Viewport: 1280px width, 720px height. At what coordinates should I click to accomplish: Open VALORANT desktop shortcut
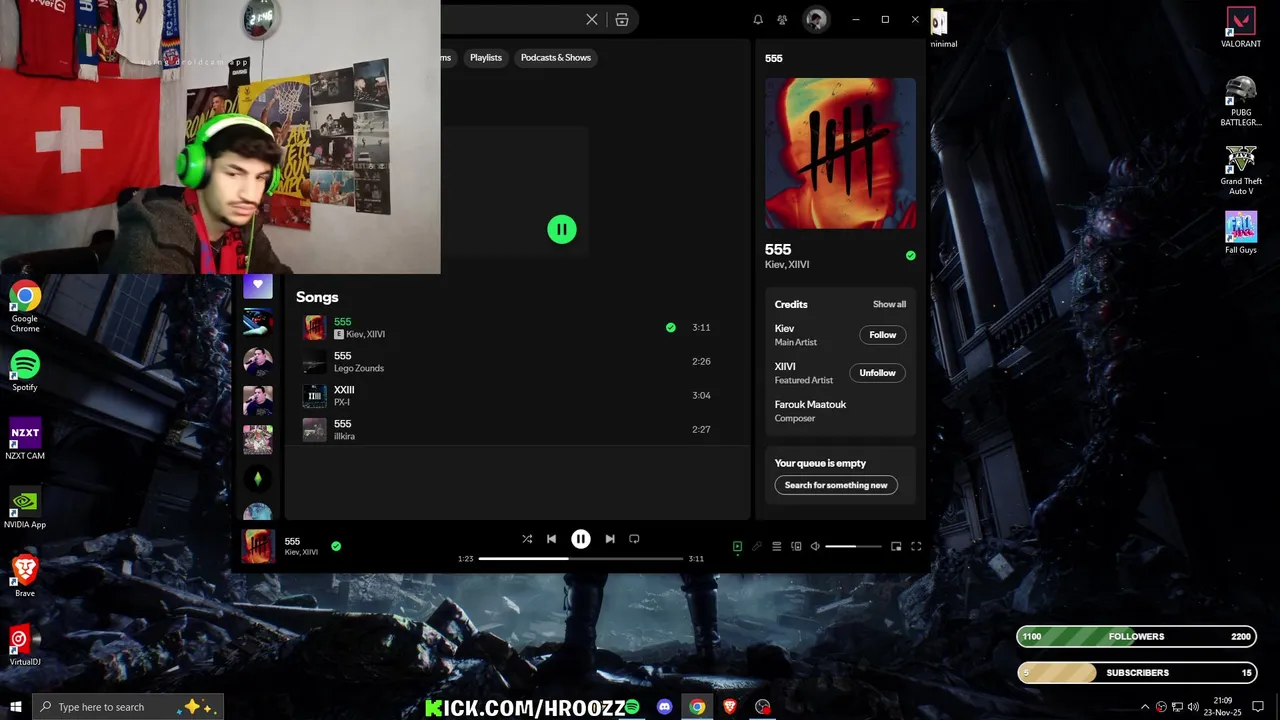(1241, 28)
